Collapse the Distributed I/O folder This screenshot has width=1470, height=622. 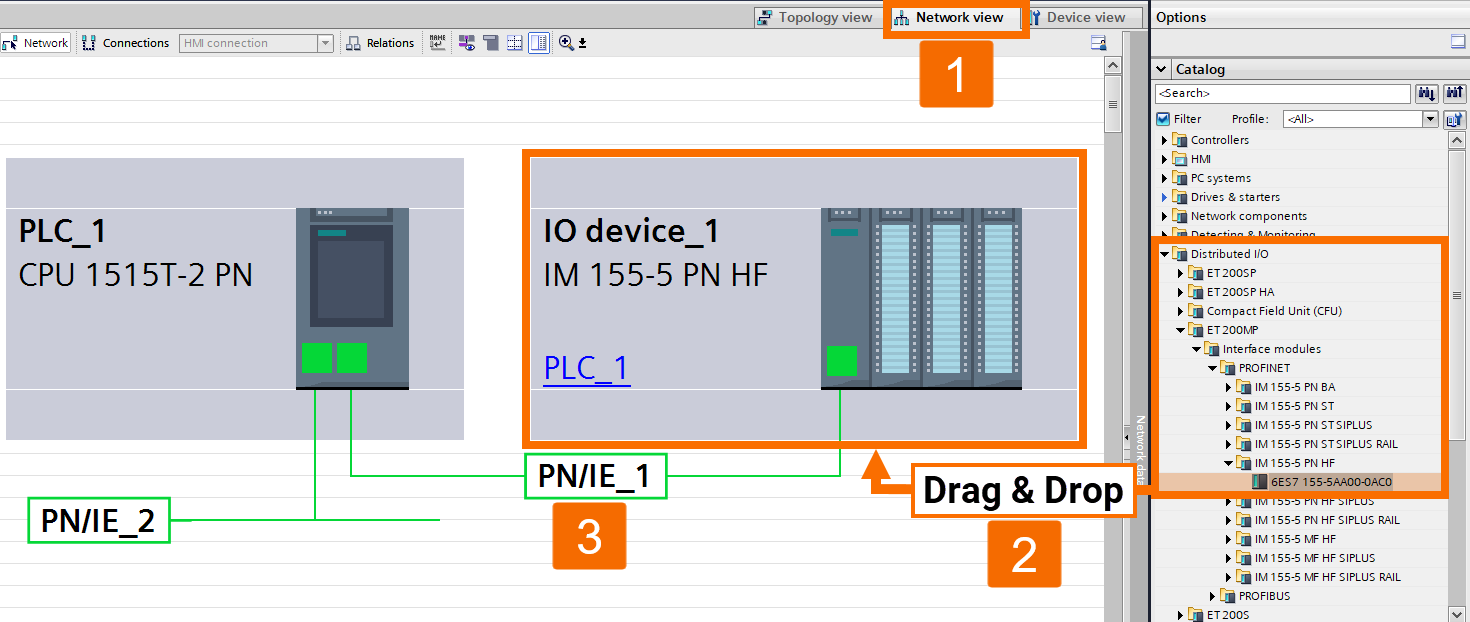pyautogui.click(x=1165, y=254)
